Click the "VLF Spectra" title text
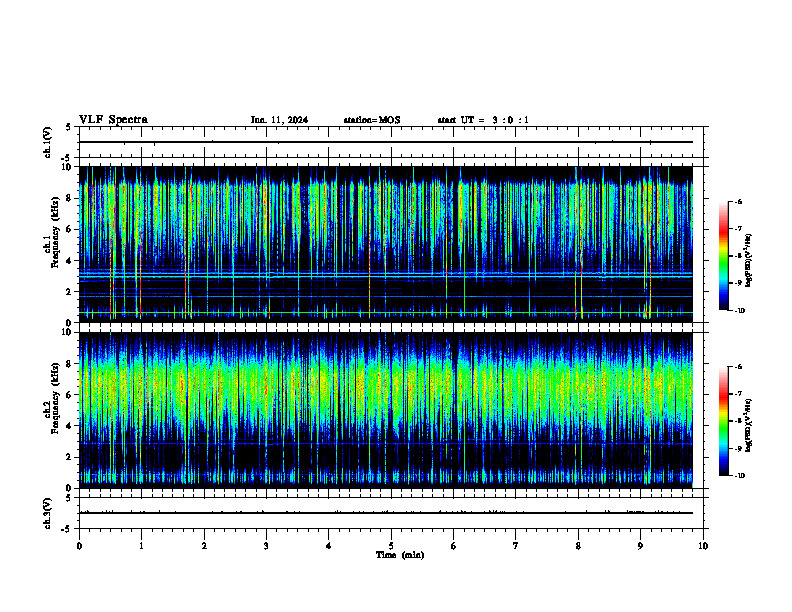 (113, 120)
